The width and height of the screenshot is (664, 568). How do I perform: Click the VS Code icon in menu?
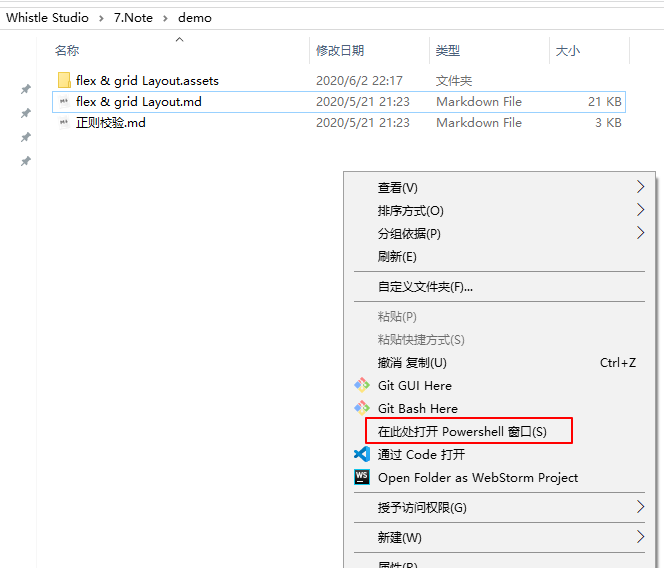click(x=362, y=454)
